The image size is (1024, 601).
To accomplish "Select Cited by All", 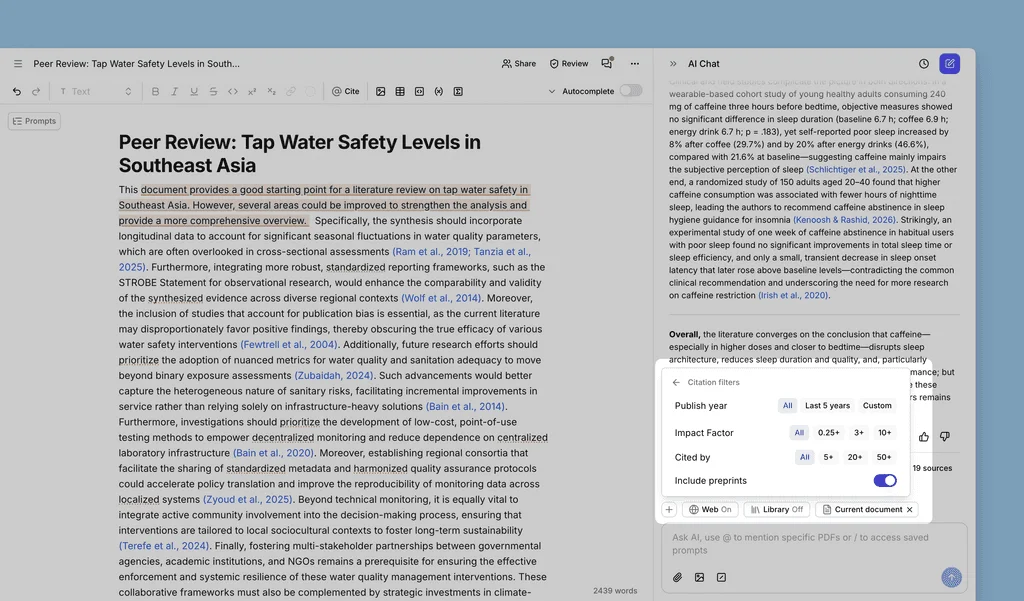I will pos(805,457).
